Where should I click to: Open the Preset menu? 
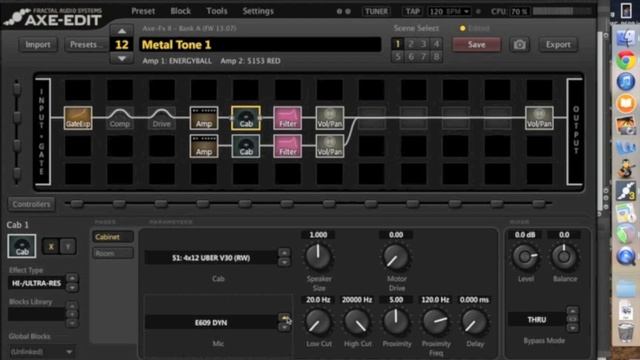click(x=143, y=11)
